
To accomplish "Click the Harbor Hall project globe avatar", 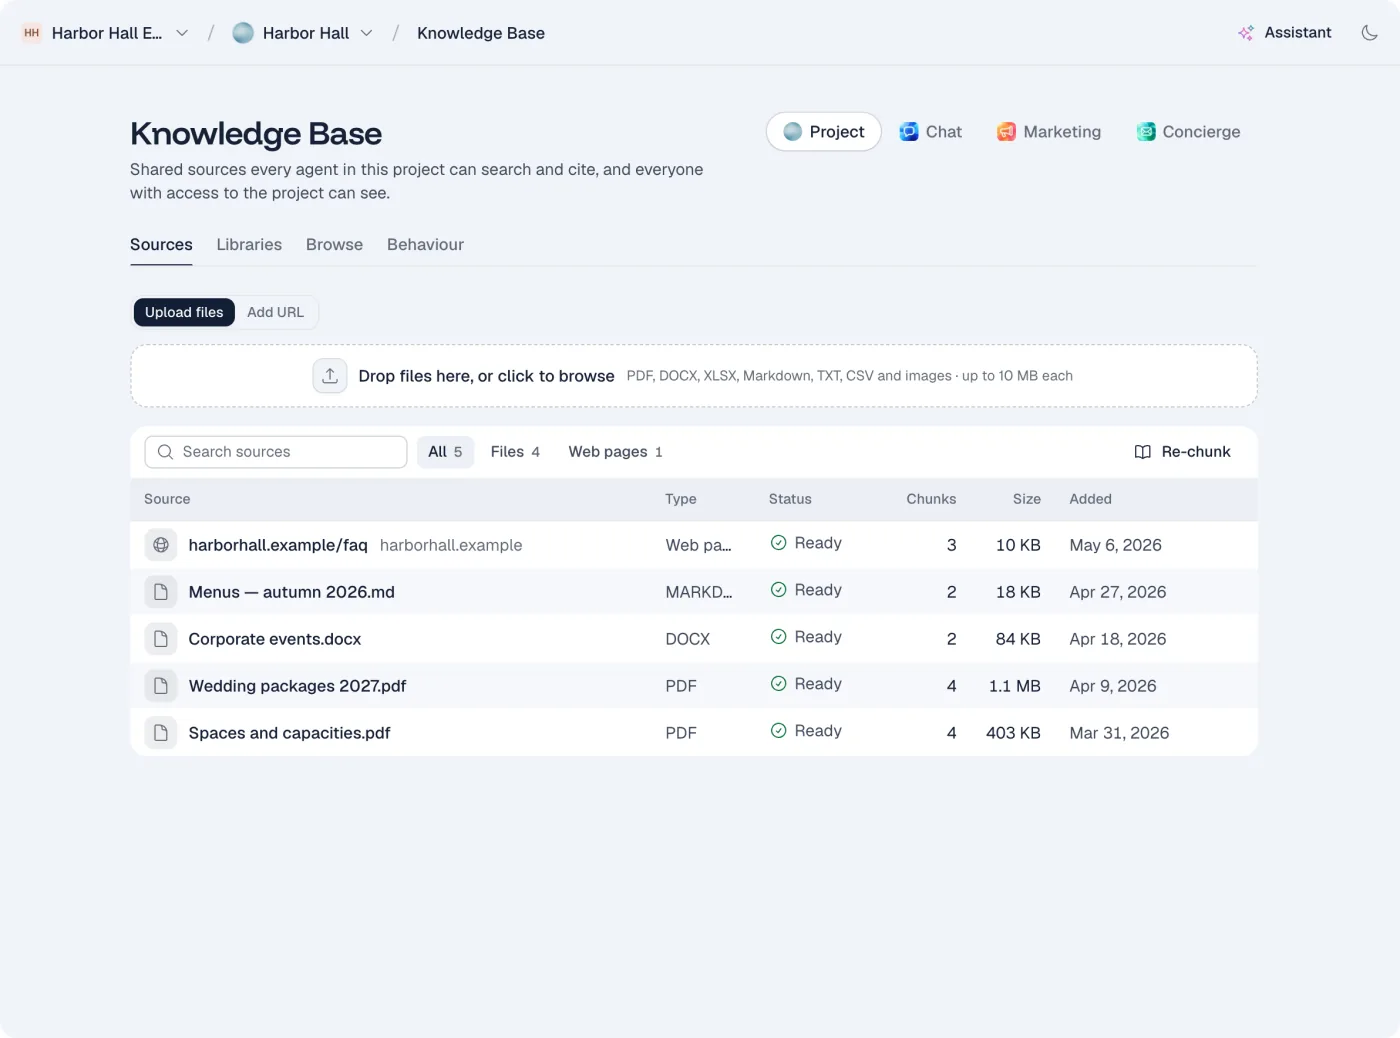I will 243,33.
